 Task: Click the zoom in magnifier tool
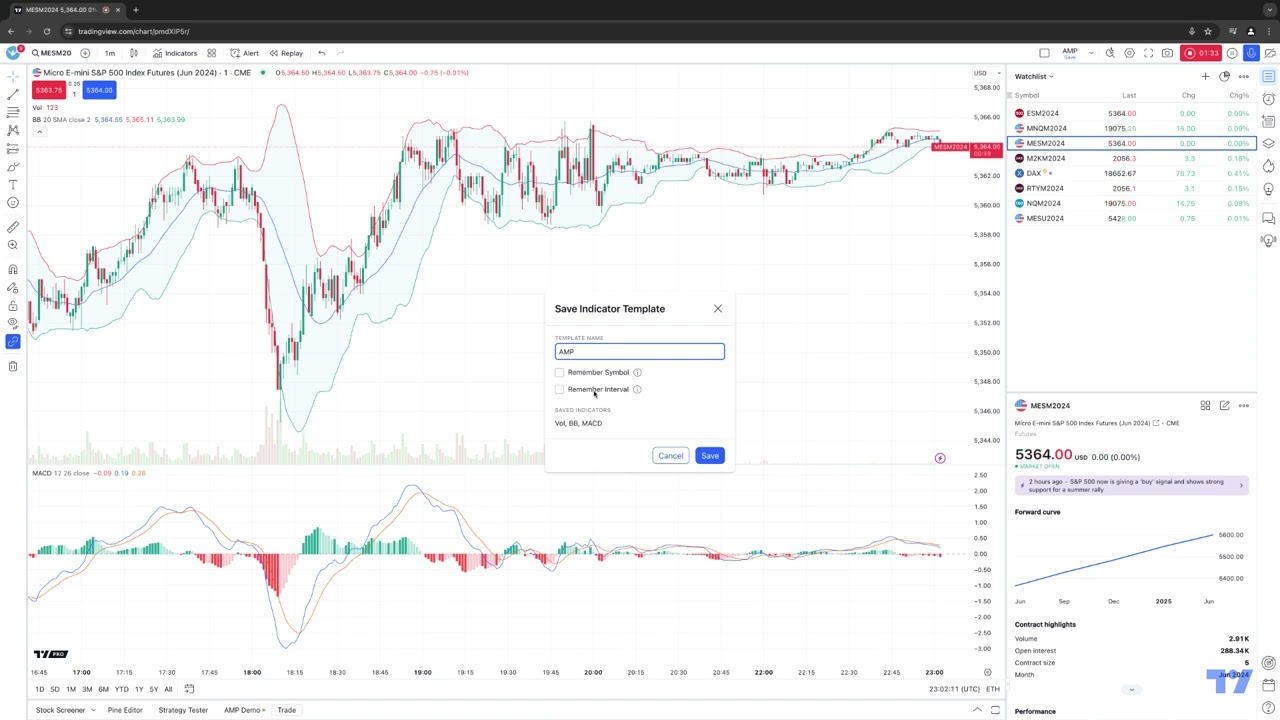pyautogui.click(x=13, y=245)
